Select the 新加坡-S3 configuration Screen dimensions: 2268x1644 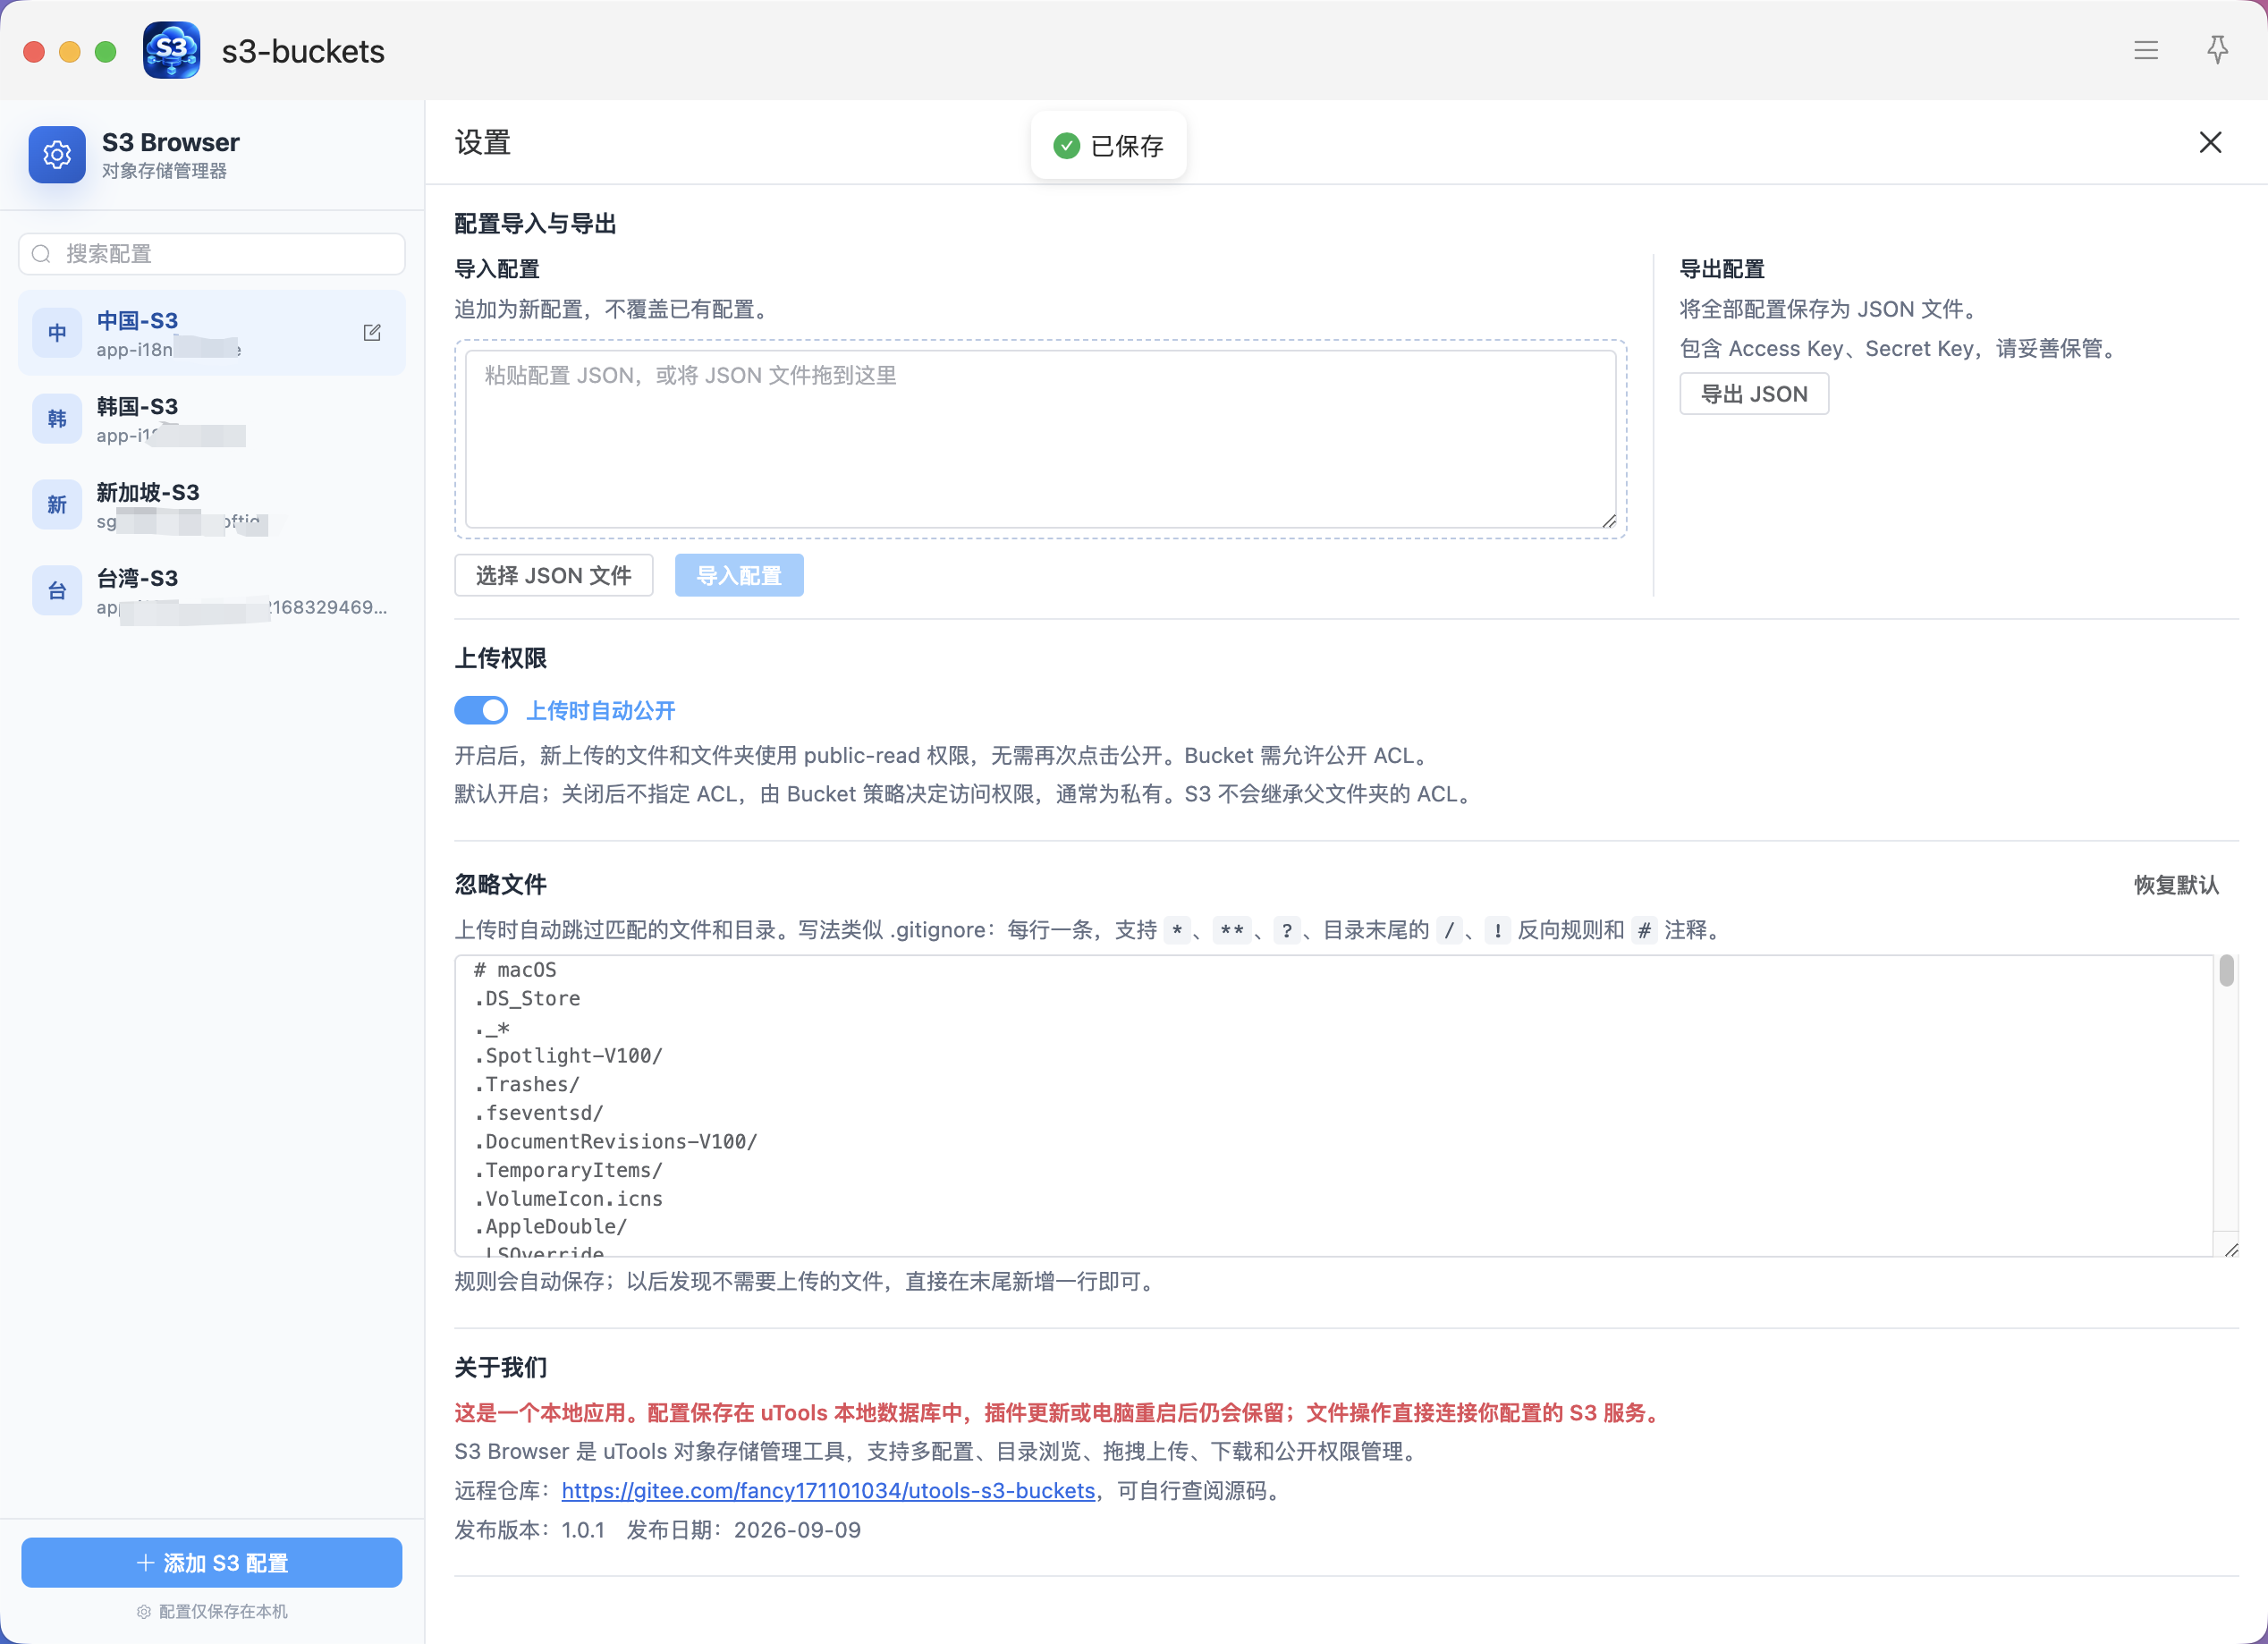click(212, 505)
